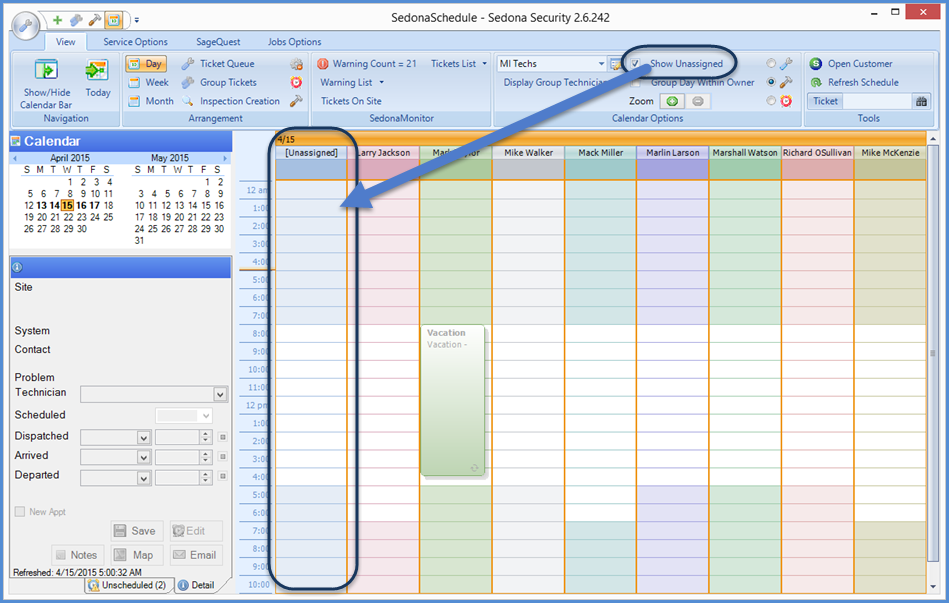
Task: Select the wrench radio button option
Action: point(771,63)
